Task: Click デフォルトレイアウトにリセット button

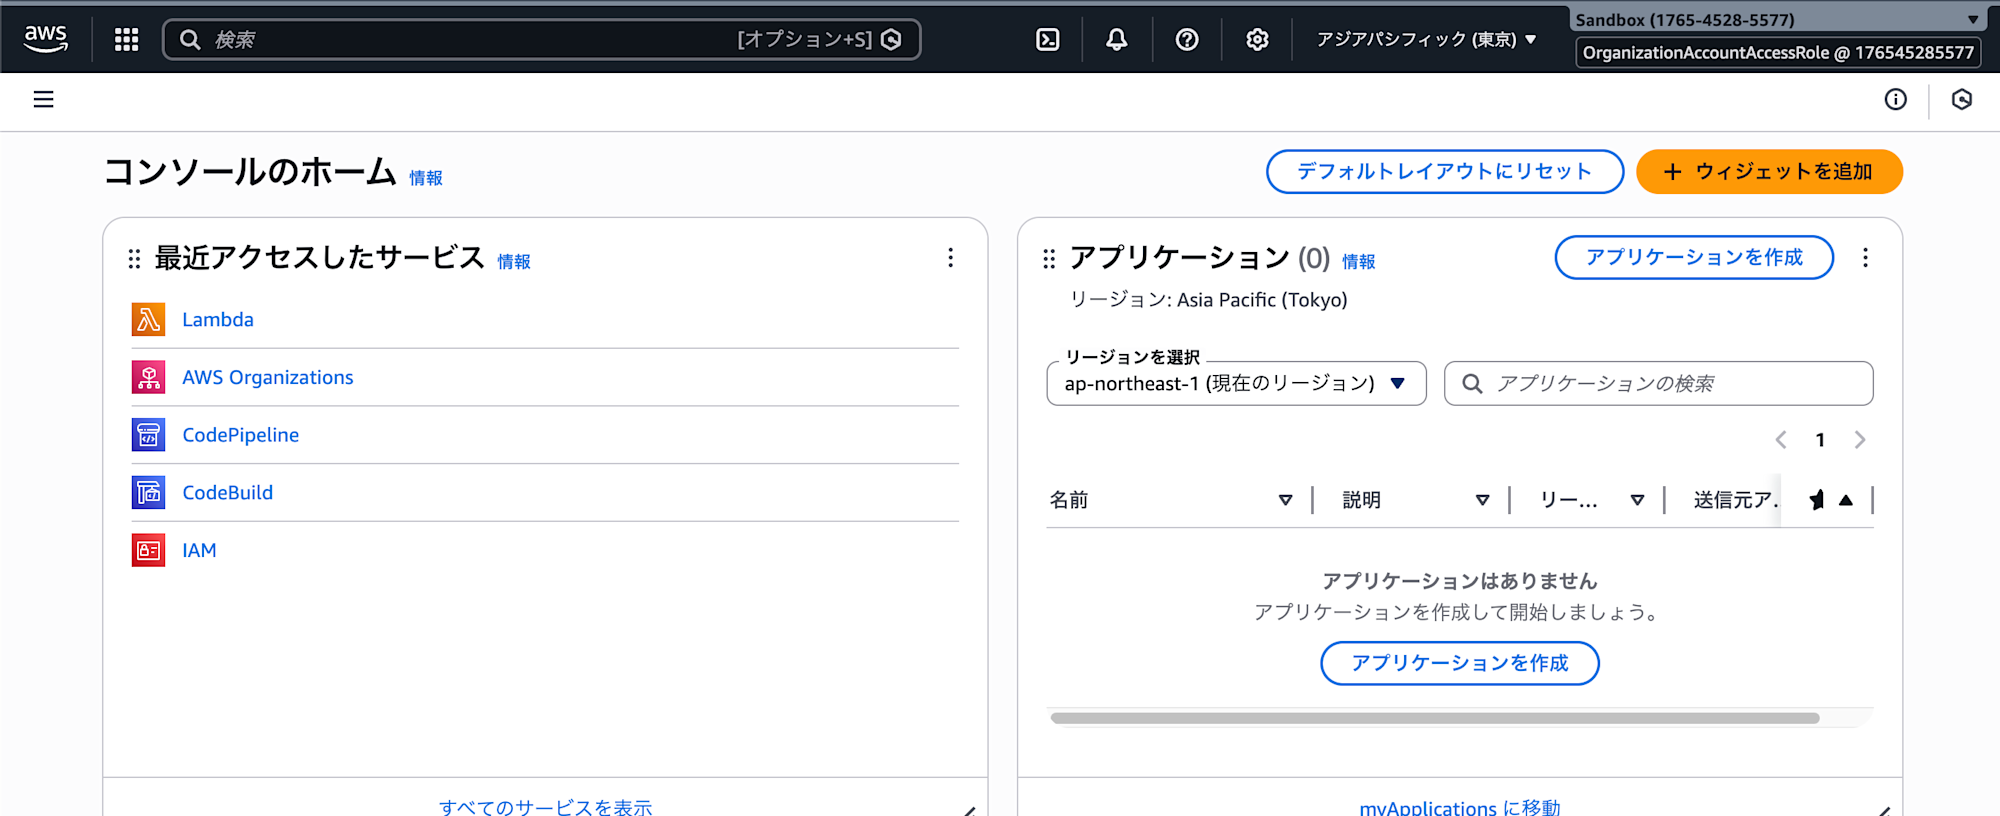Action: coord(1445,171)
